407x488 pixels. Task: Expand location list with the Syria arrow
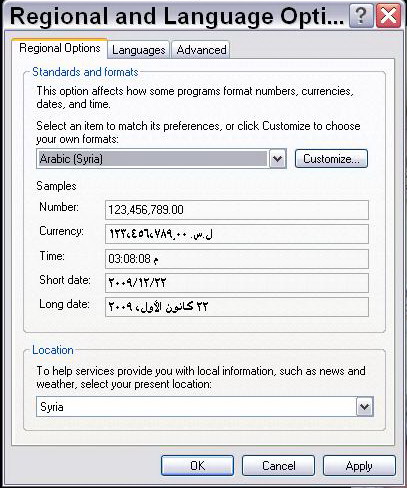tap(364, 407)
